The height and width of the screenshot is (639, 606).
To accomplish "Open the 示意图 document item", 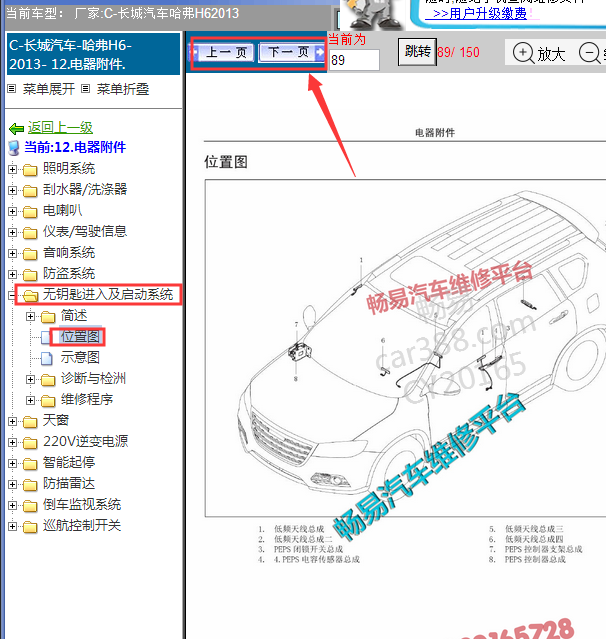I will (80, 357).
